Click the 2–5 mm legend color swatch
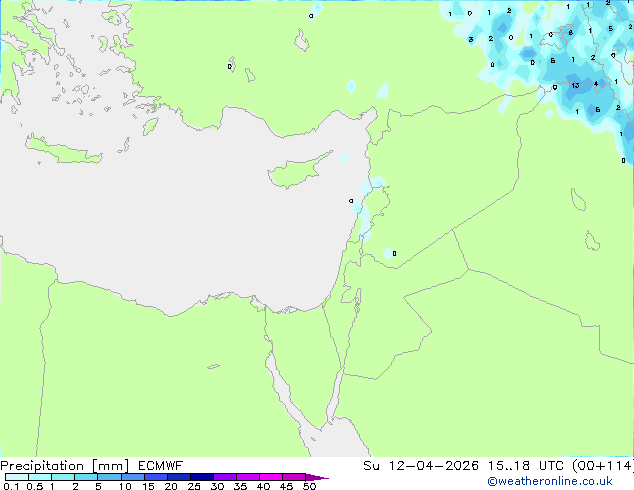The width and height of the screenshot is (634, 490). pos(86,477)
